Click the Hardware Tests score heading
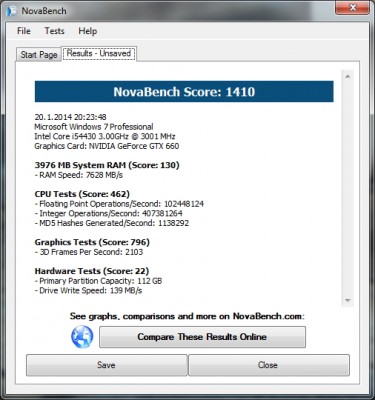This screenshot has height=400, width=375. point(92,271)
